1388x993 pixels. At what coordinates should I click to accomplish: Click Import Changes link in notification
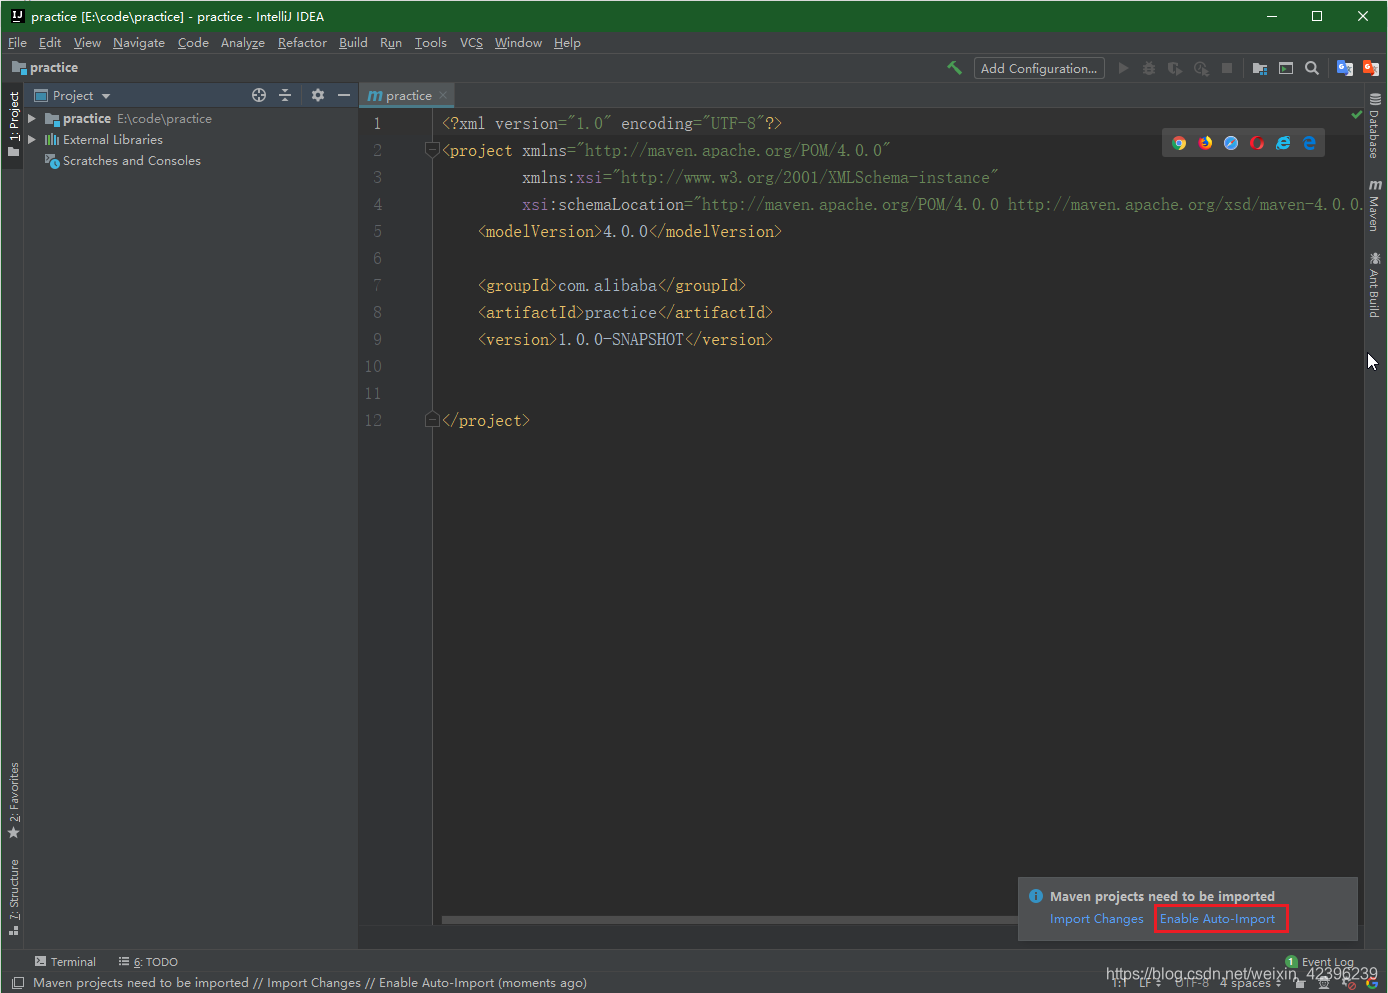(1096, 919)
